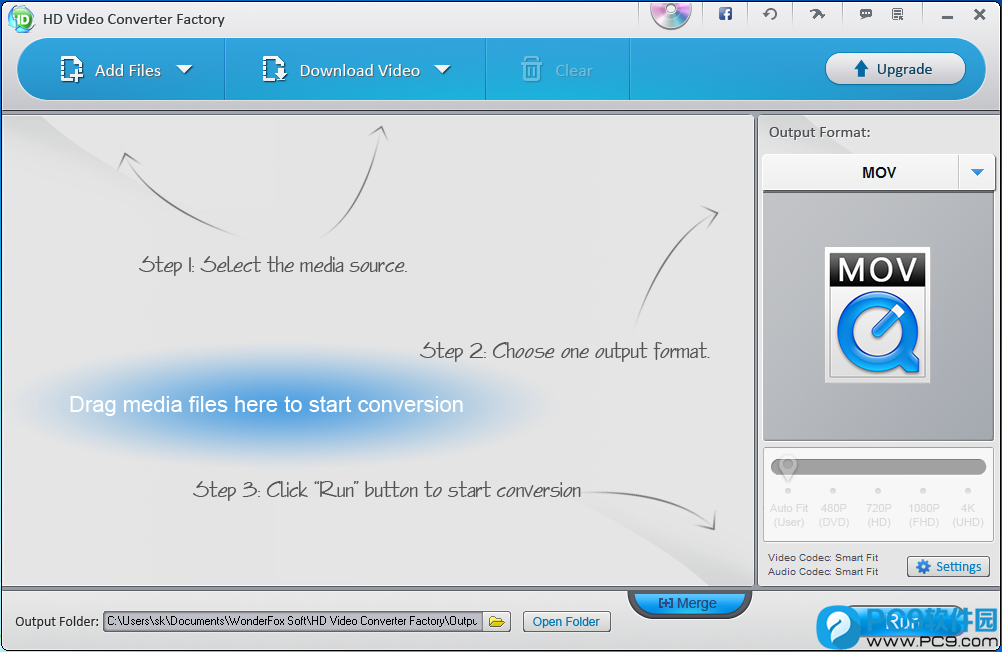Click the HD app logo in title bar

pyautogui.click(x=20, y=18)
